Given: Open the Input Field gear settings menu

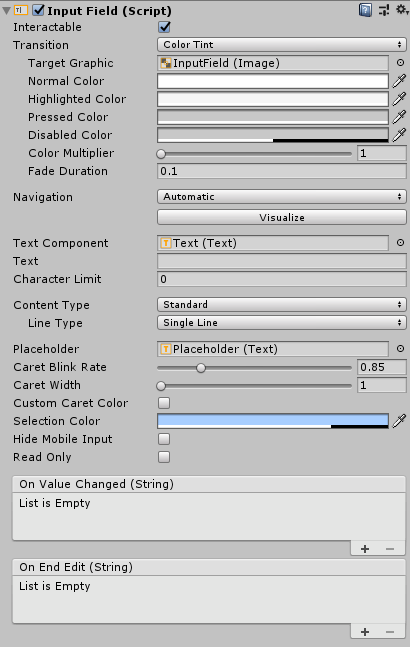Looking at the screenshot, I should pyautogui.click(x=402, y=10).
